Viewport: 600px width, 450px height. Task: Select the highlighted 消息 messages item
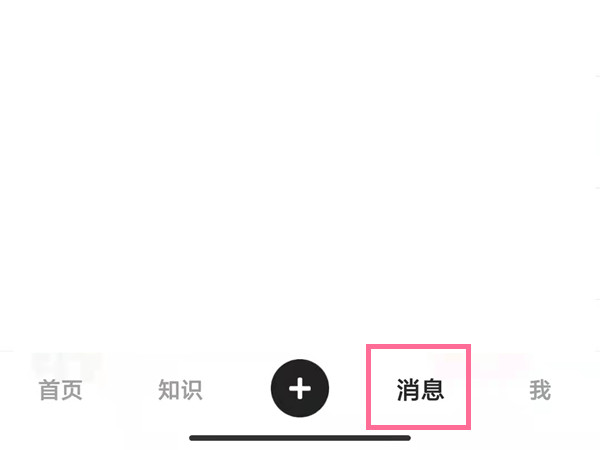click(419, 387)
